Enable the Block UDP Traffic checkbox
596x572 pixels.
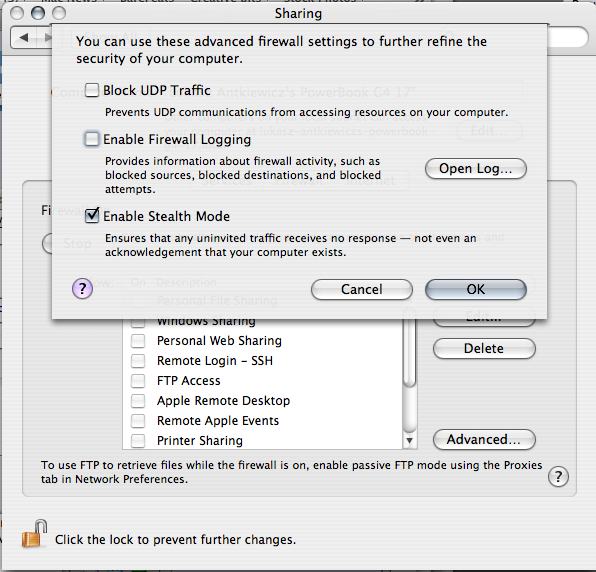pos(92,90)
